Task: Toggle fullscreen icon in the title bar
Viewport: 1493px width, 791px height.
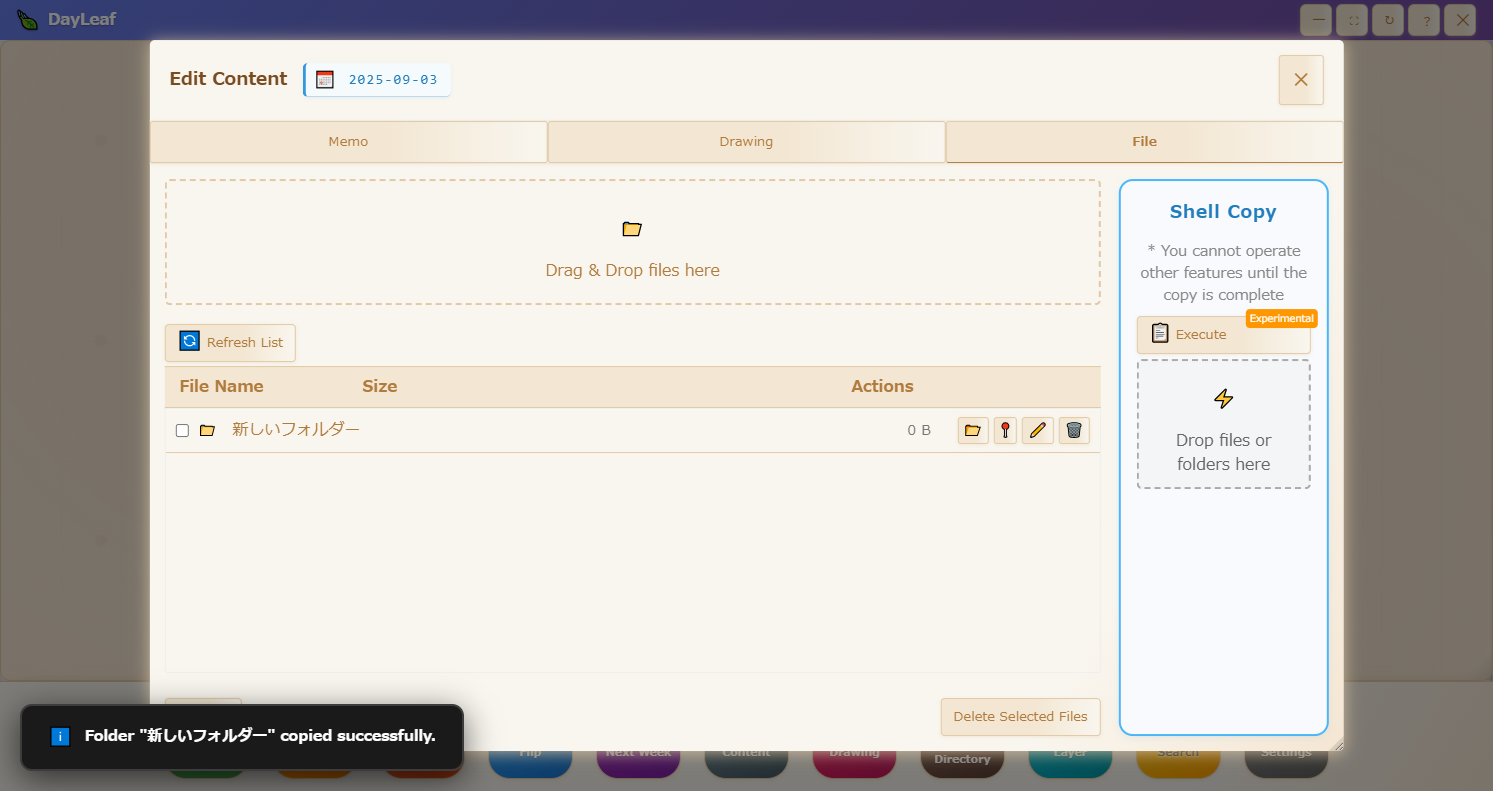Action: (x=1354, y=20)
